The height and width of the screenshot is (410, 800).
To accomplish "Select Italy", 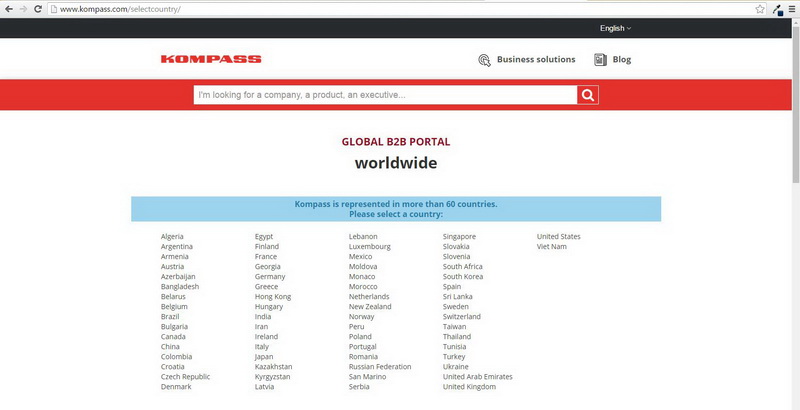I will (x=262, y=347).
